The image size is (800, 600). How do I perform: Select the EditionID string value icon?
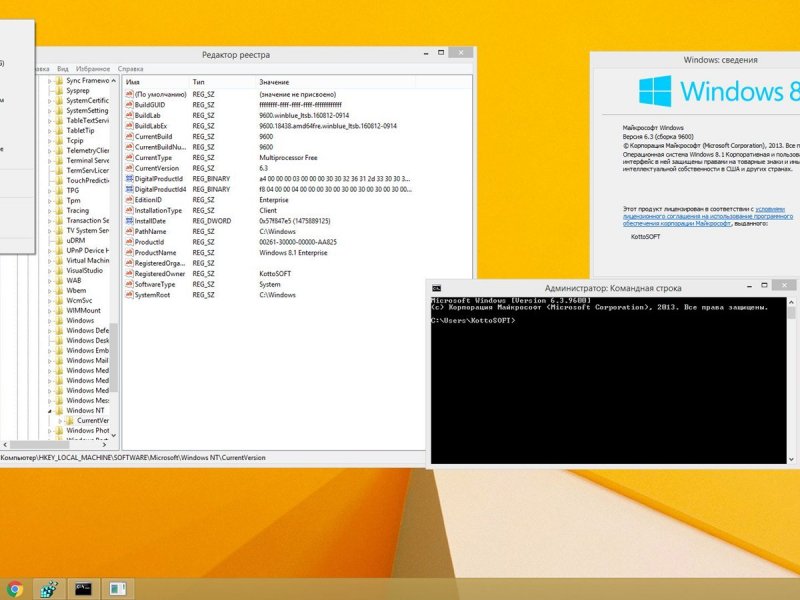[129, 200]
